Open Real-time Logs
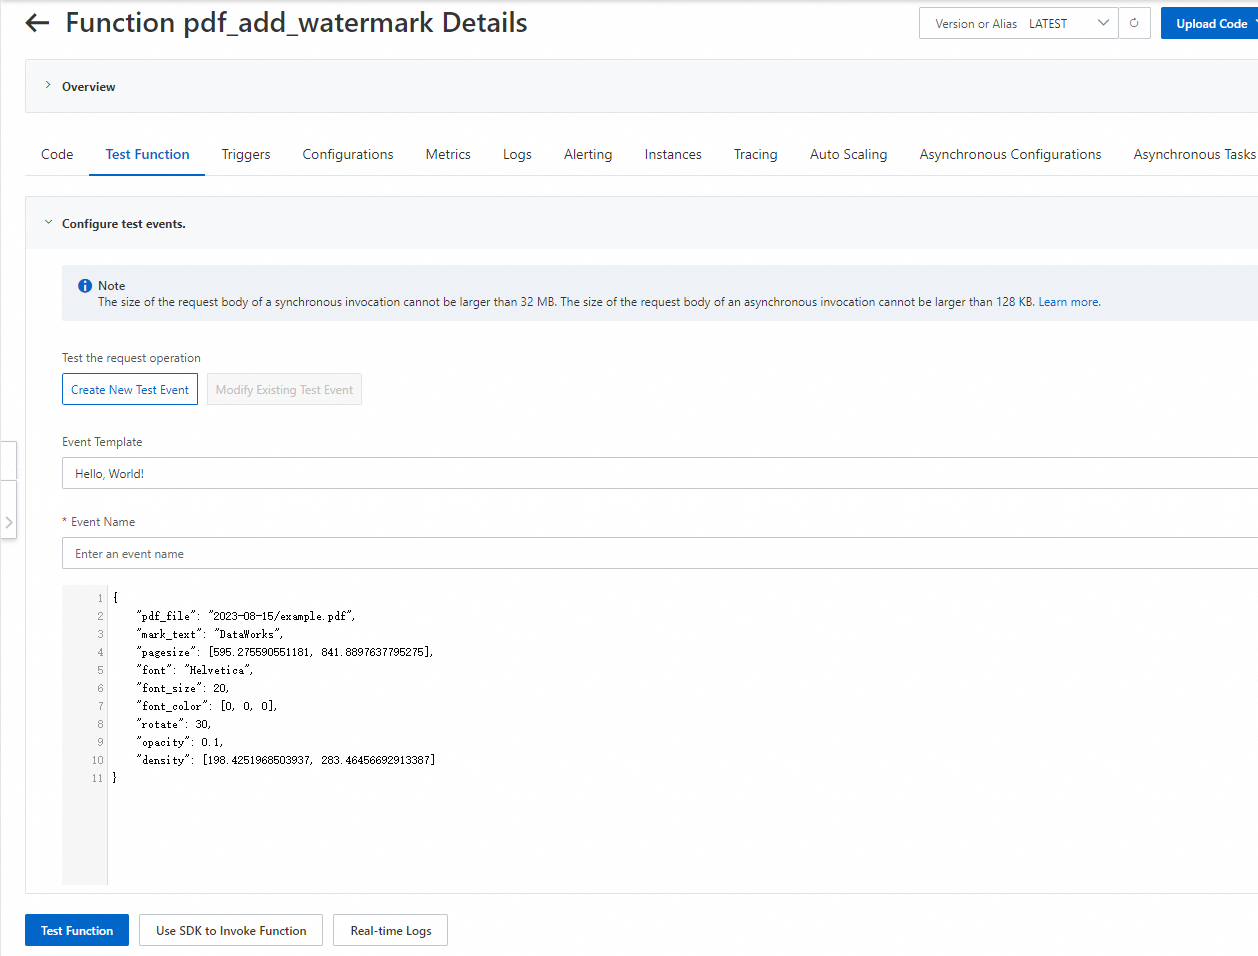Viewport: 1258px width, 956px height. (391, 930)
